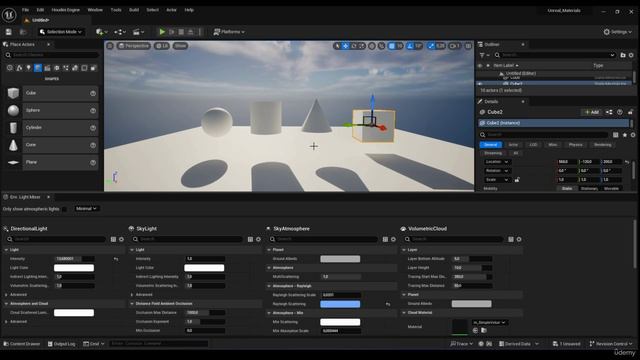
Task: Open the add content toolbar icon with green plus
Action: tap(101, 32)
